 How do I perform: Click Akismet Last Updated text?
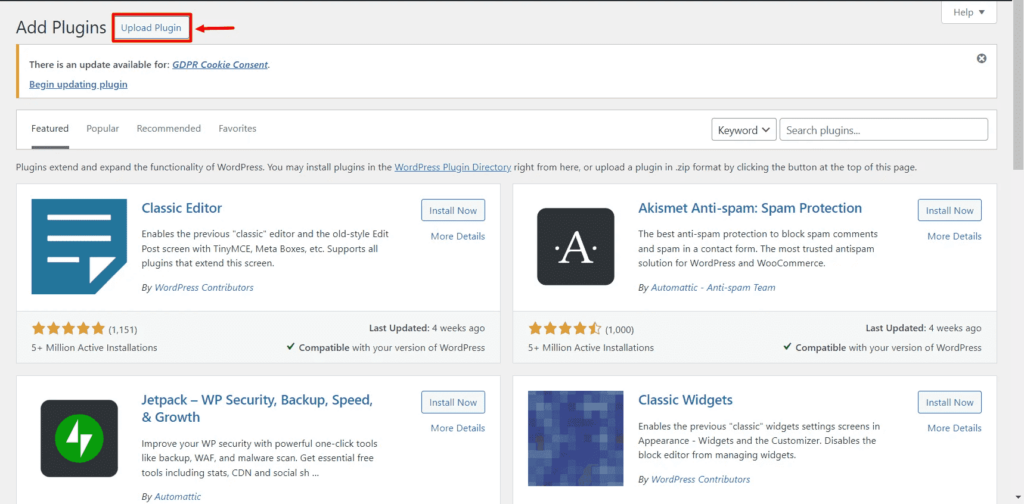pos(923,328)
